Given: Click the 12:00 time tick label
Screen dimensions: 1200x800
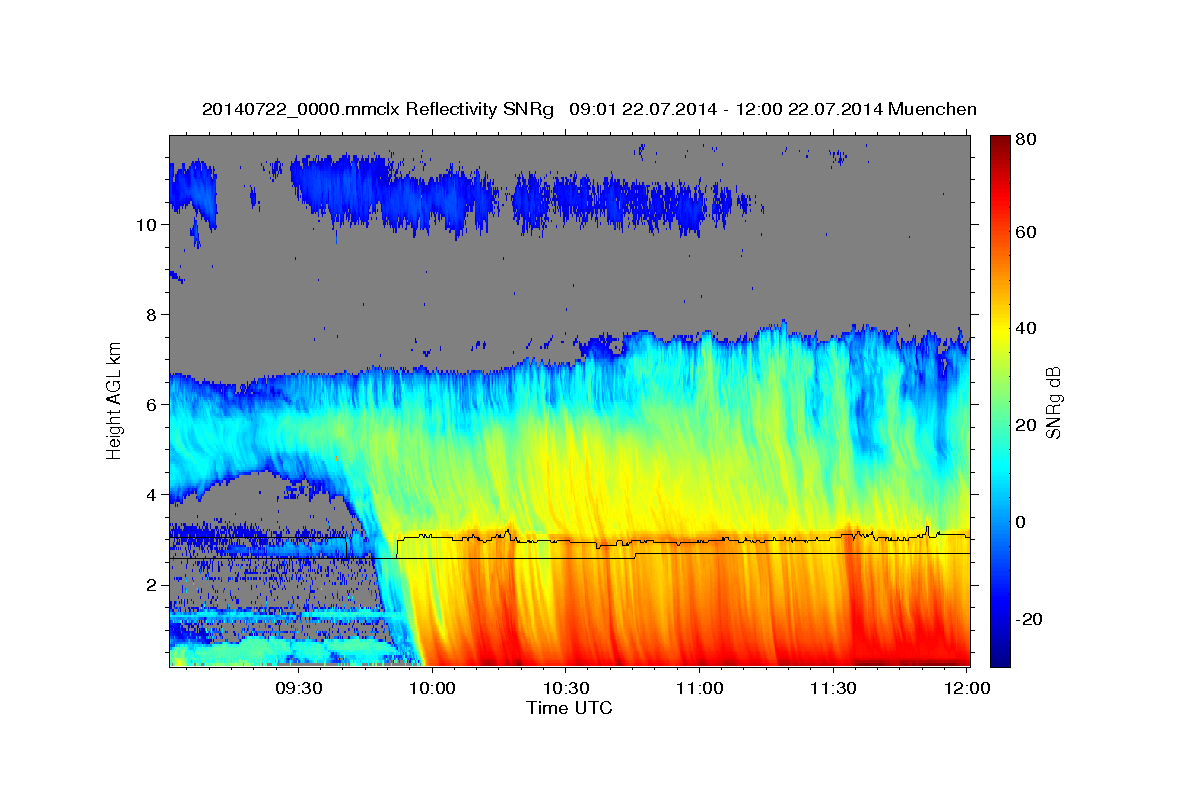Looking at the screenshot, I should click(x=967, y=688).
